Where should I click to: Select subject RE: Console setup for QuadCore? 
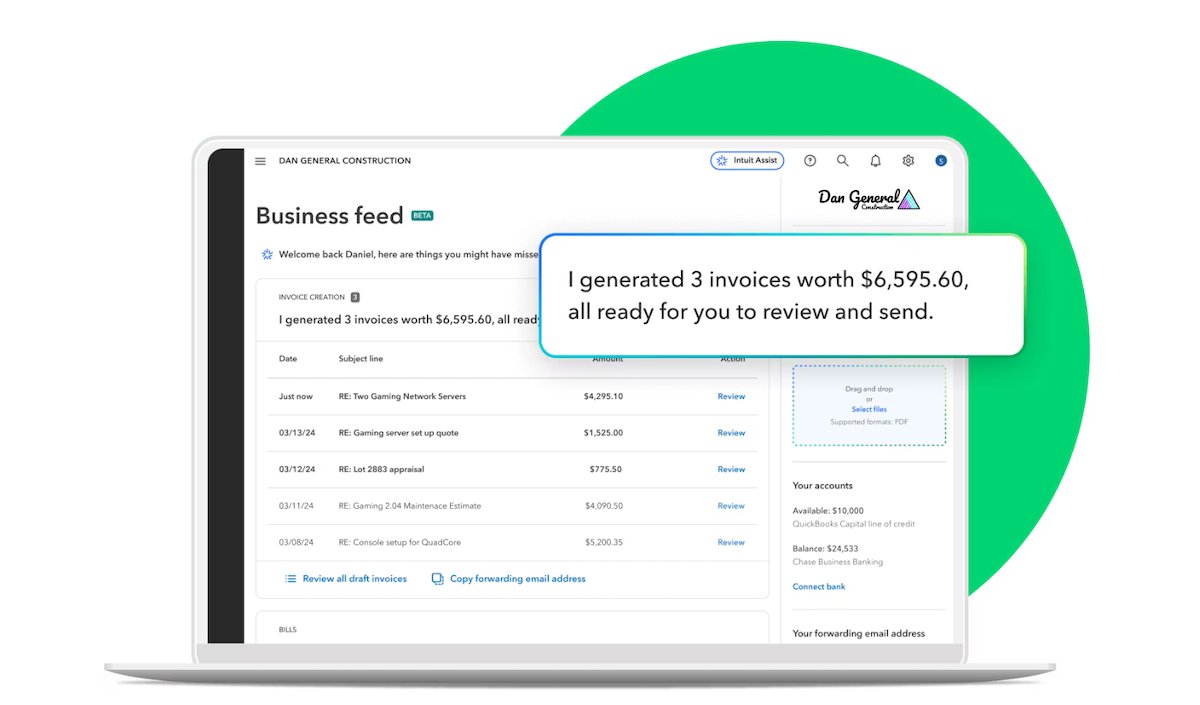pos(400,542)
